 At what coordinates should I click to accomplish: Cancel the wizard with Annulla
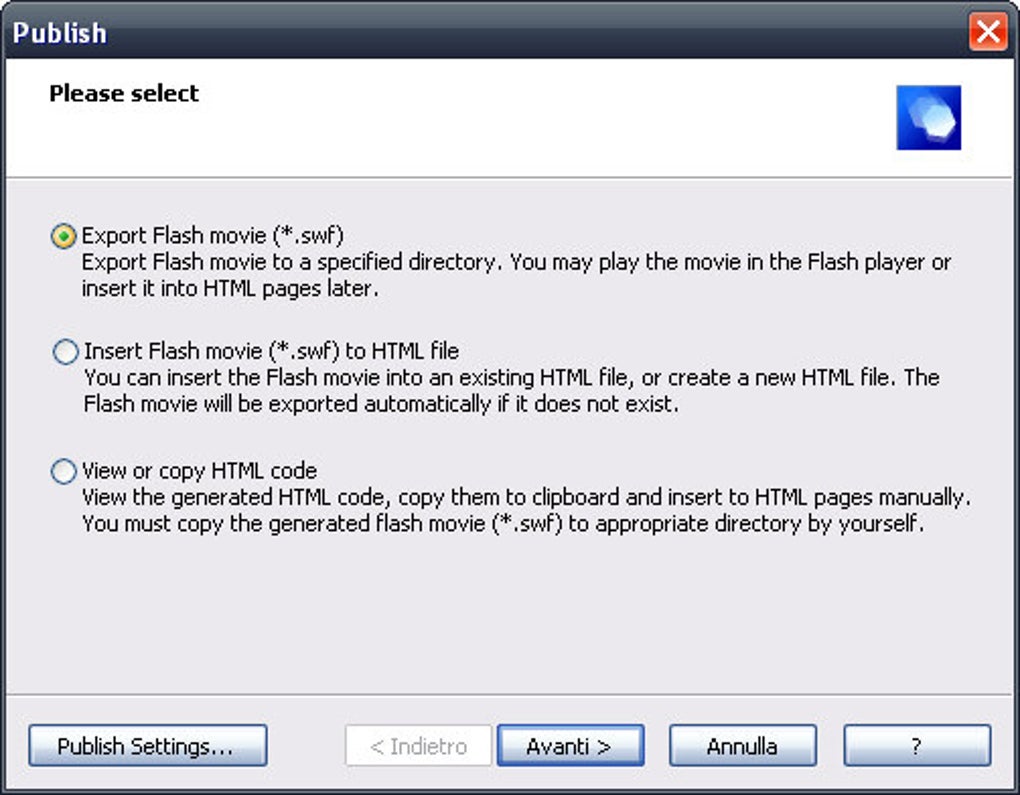[x=742, y=746]
